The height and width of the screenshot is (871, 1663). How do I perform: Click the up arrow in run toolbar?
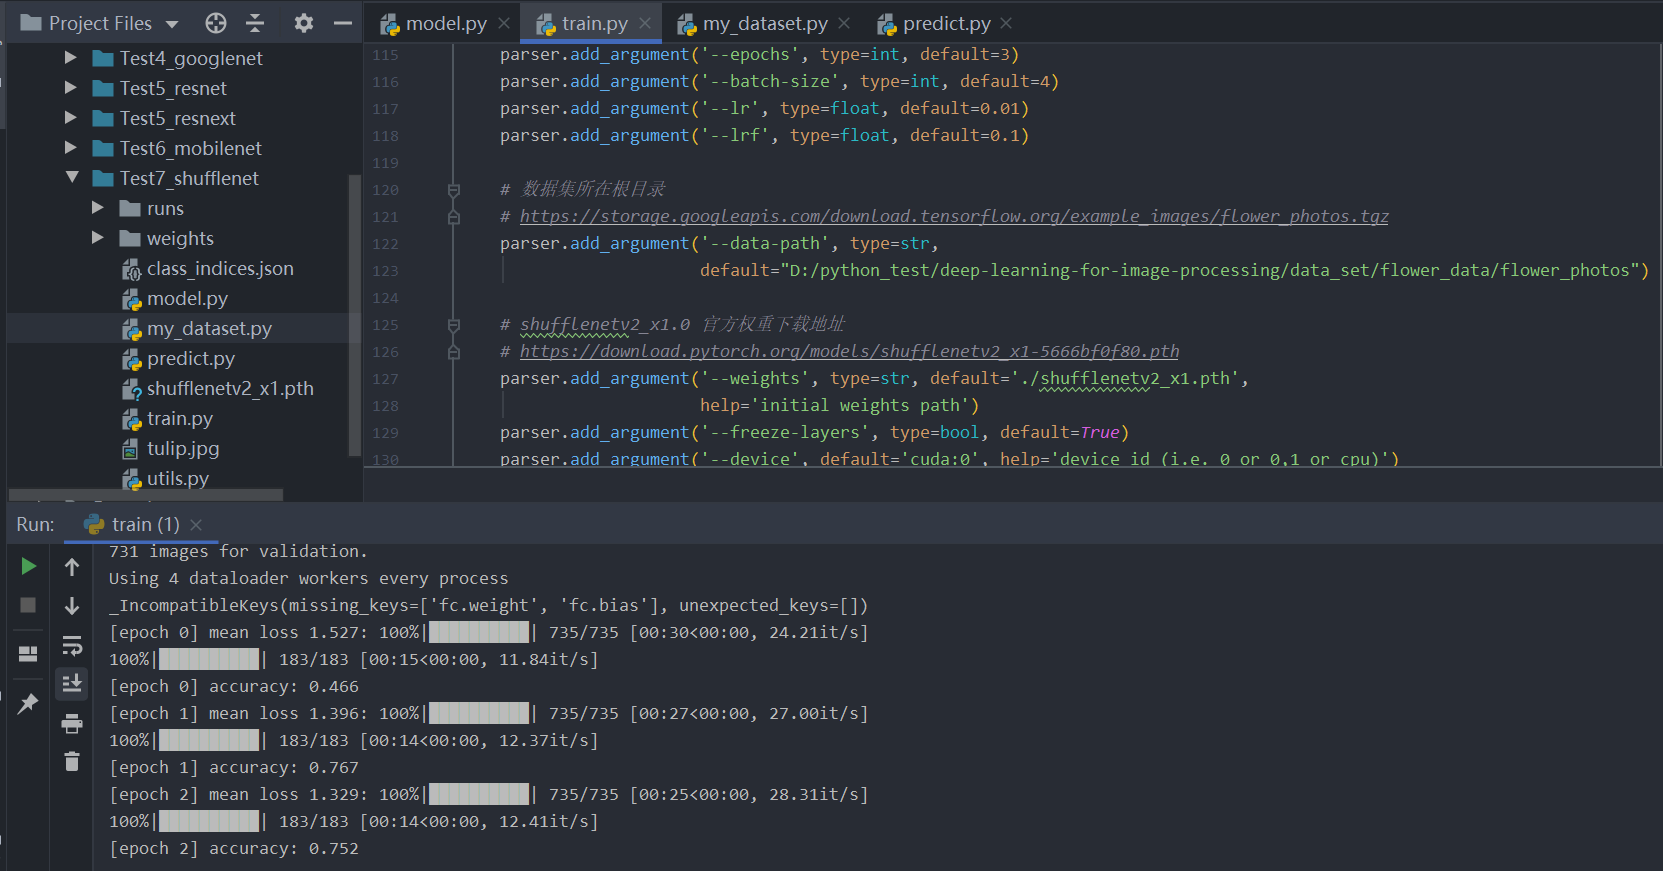pos(72,567)
